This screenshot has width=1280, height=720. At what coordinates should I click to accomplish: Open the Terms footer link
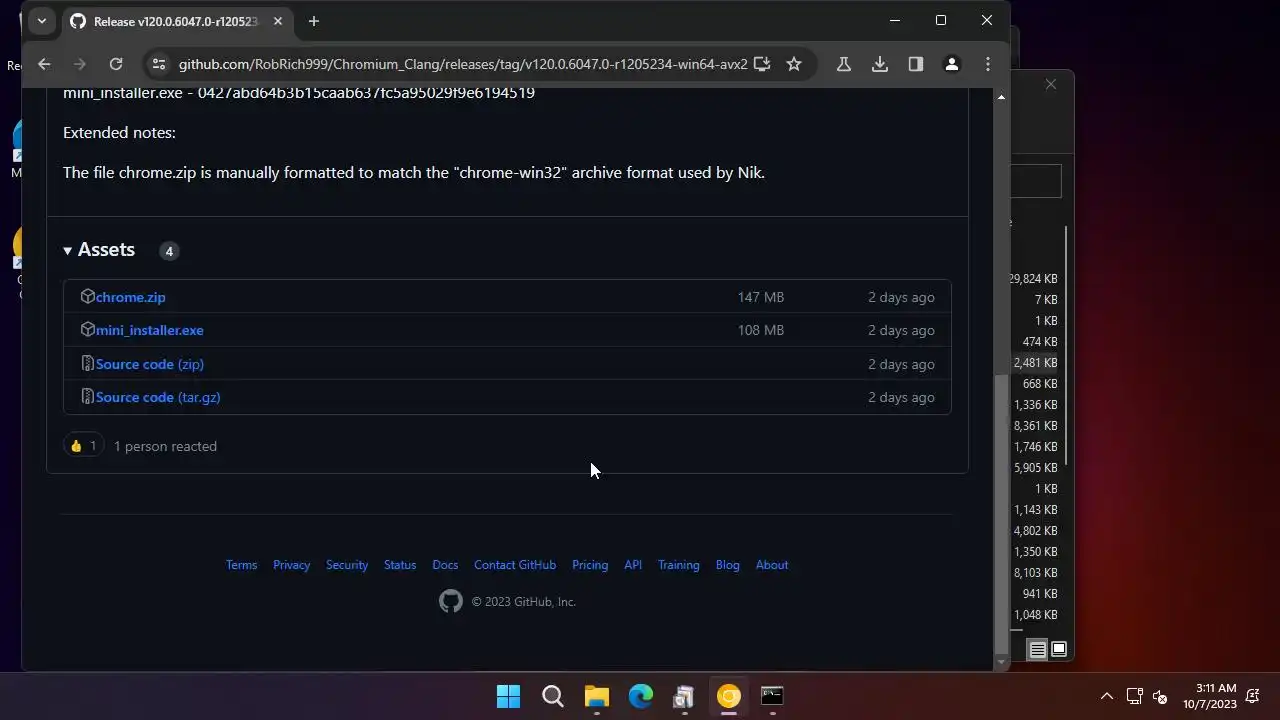[x=241, y=565]
